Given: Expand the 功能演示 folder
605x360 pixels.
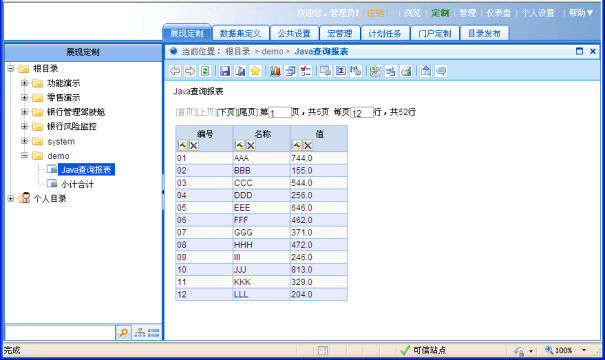Looking at the screenshot, I should (24, 83).
